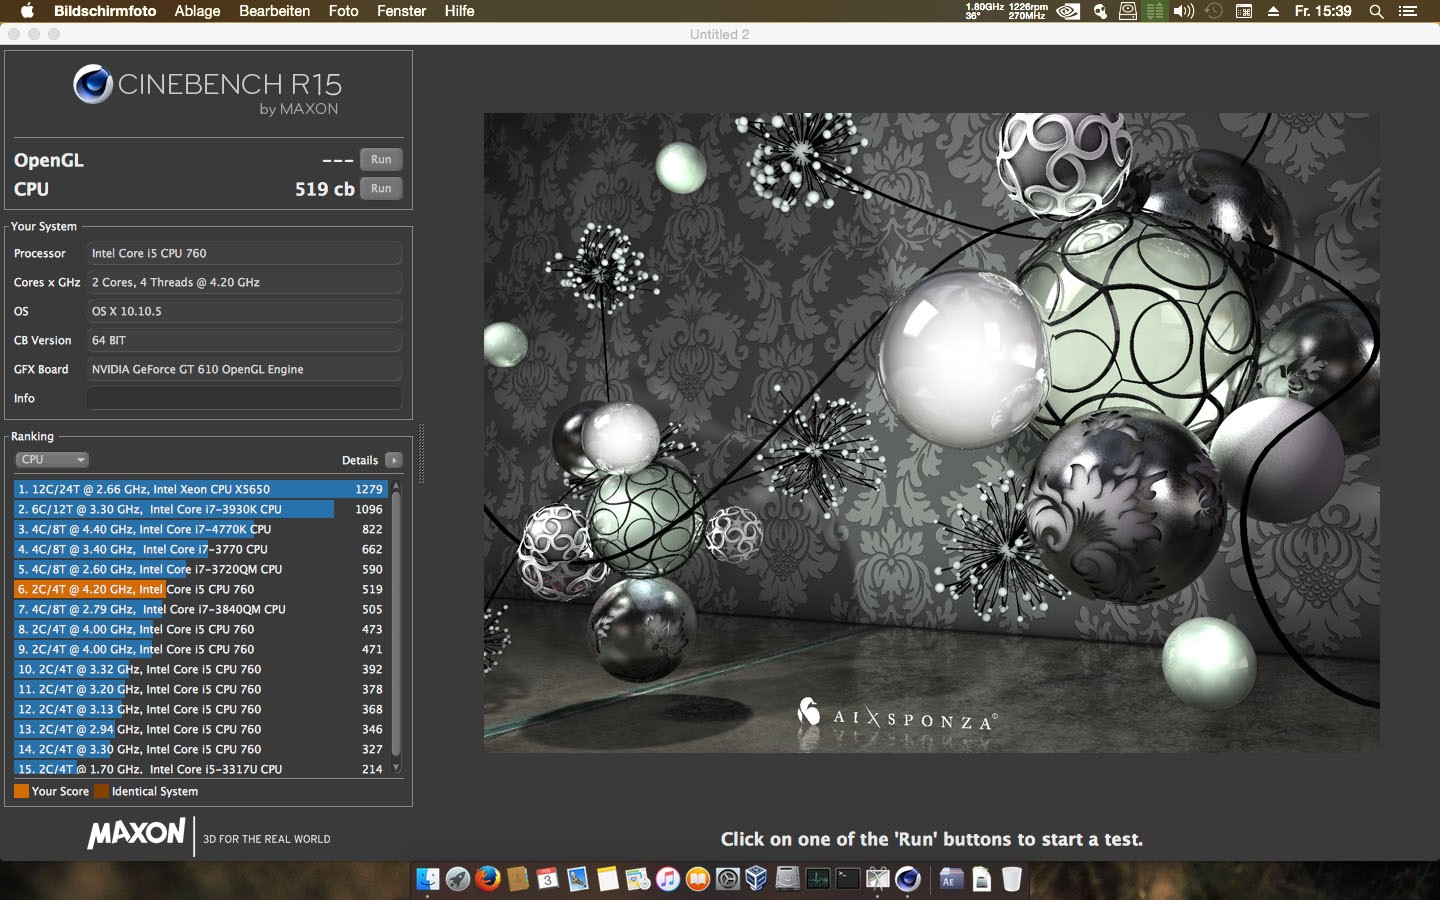Open the Ablage menu
This screenshot has width=1440, height=900.
pyautogui.click(x=197, y=11)
